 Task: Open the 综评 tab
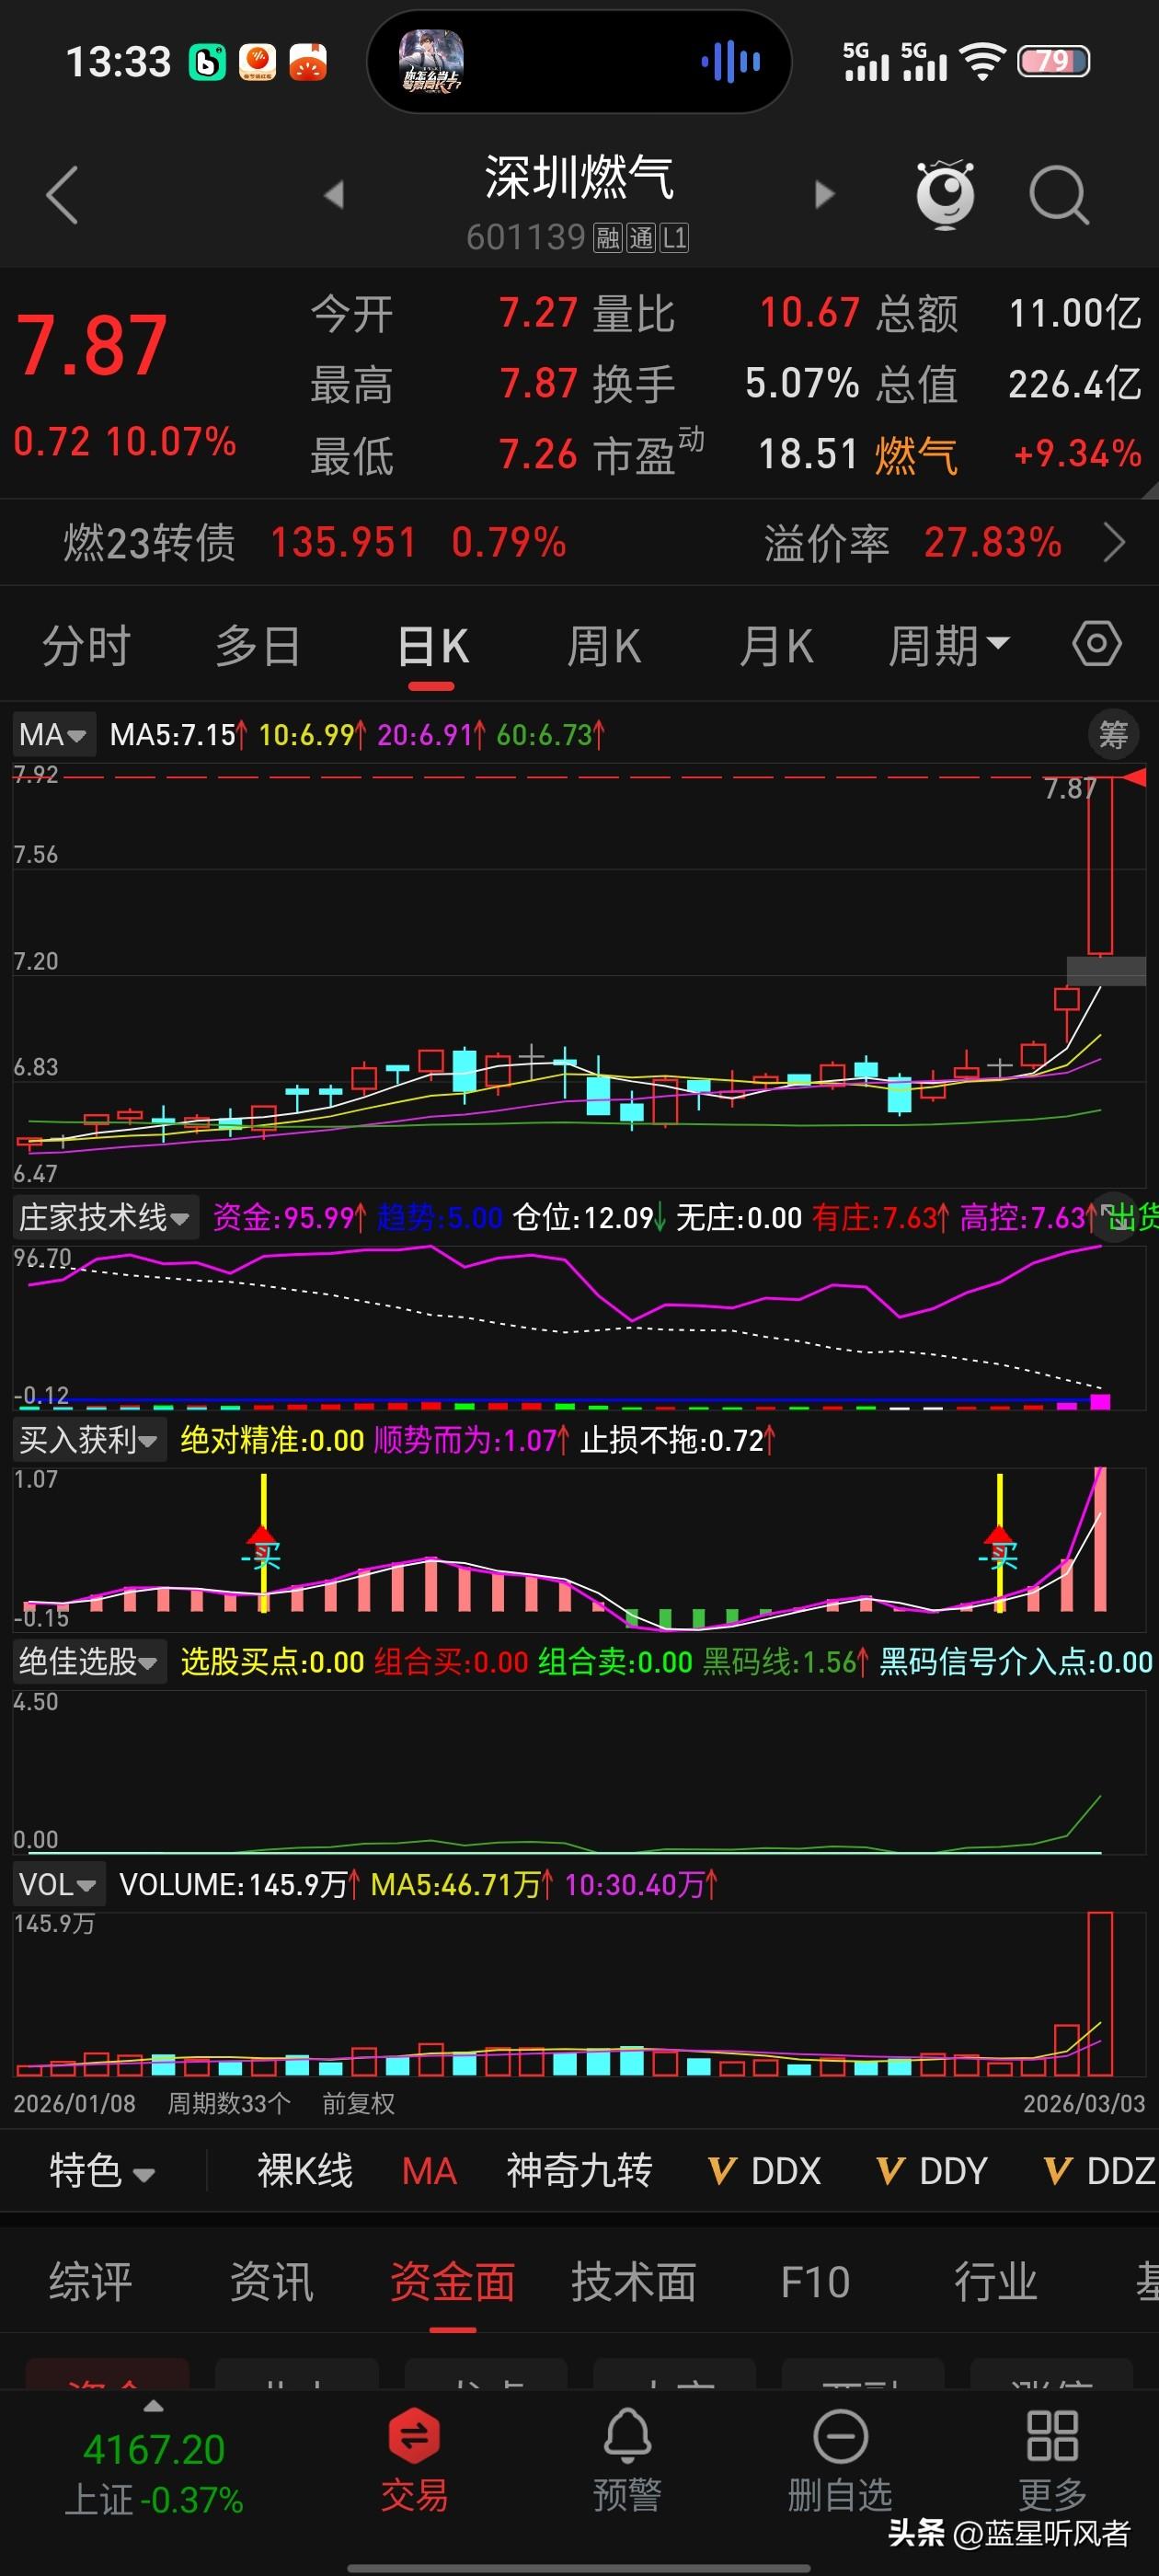(x=90, y=2282)
